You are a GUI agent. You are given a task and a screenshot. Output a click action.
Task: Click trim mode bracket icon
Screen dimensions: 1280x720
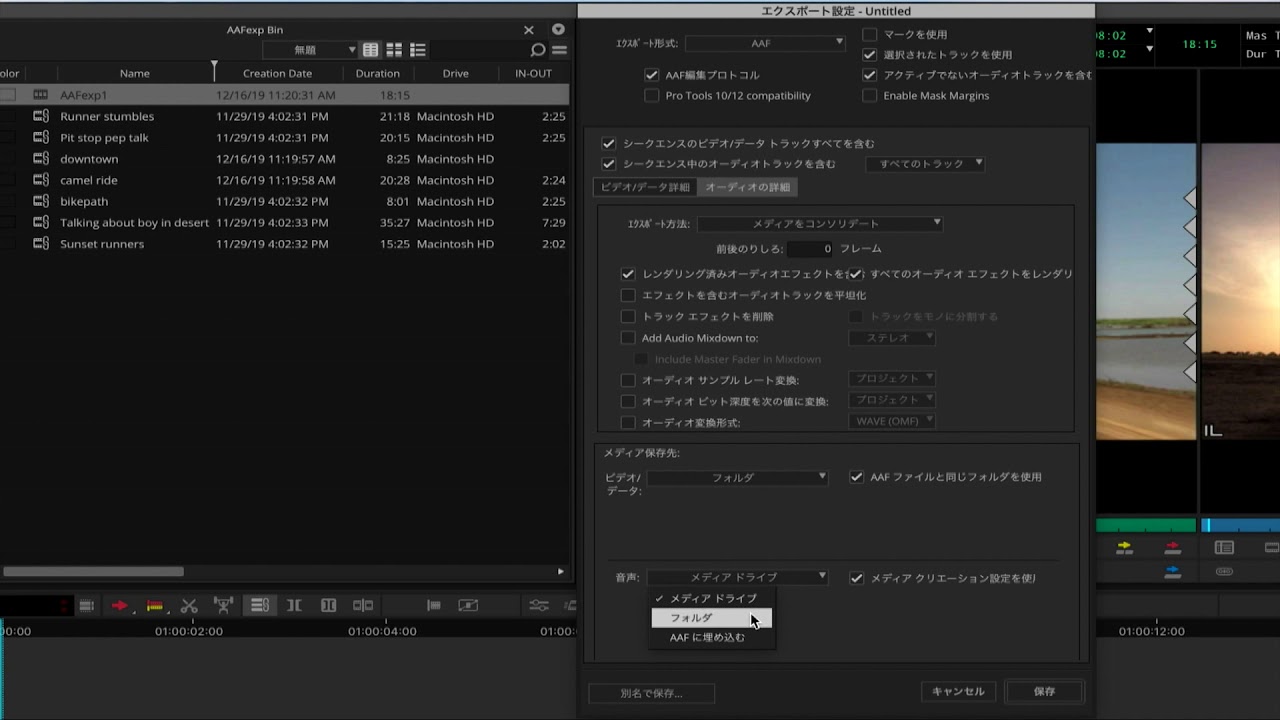point(294,605)
